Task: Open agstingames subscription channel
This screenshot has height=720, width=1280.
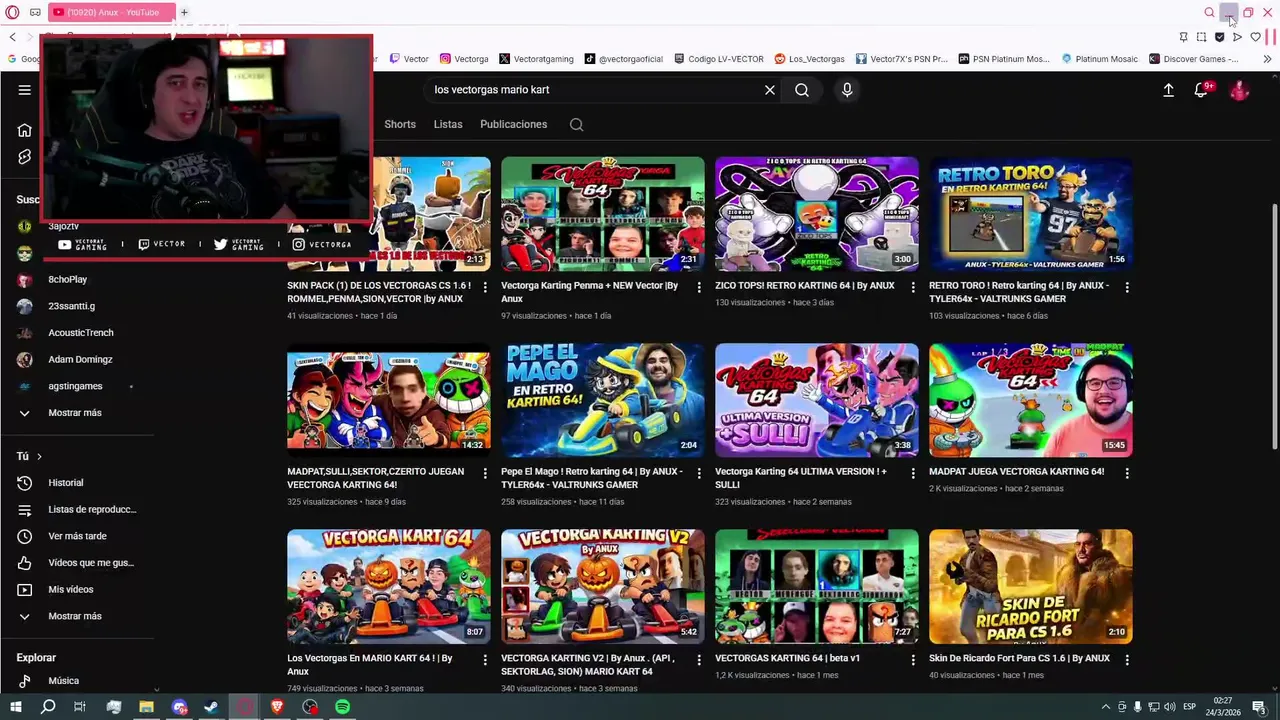Action: click(75, 386)
